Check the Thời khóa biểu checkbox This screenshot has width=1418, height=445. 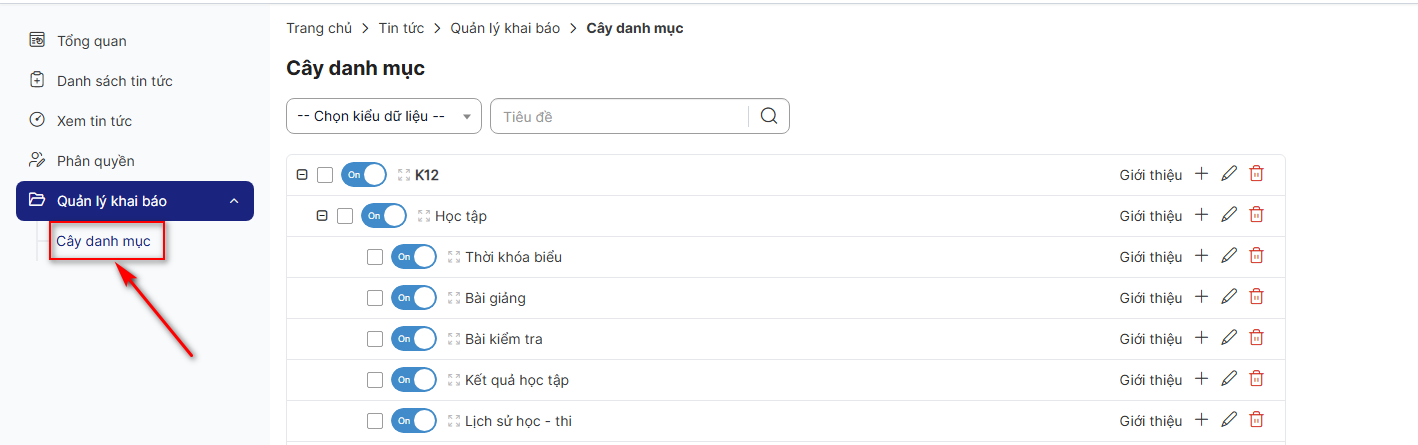click(x=375, y=257)
